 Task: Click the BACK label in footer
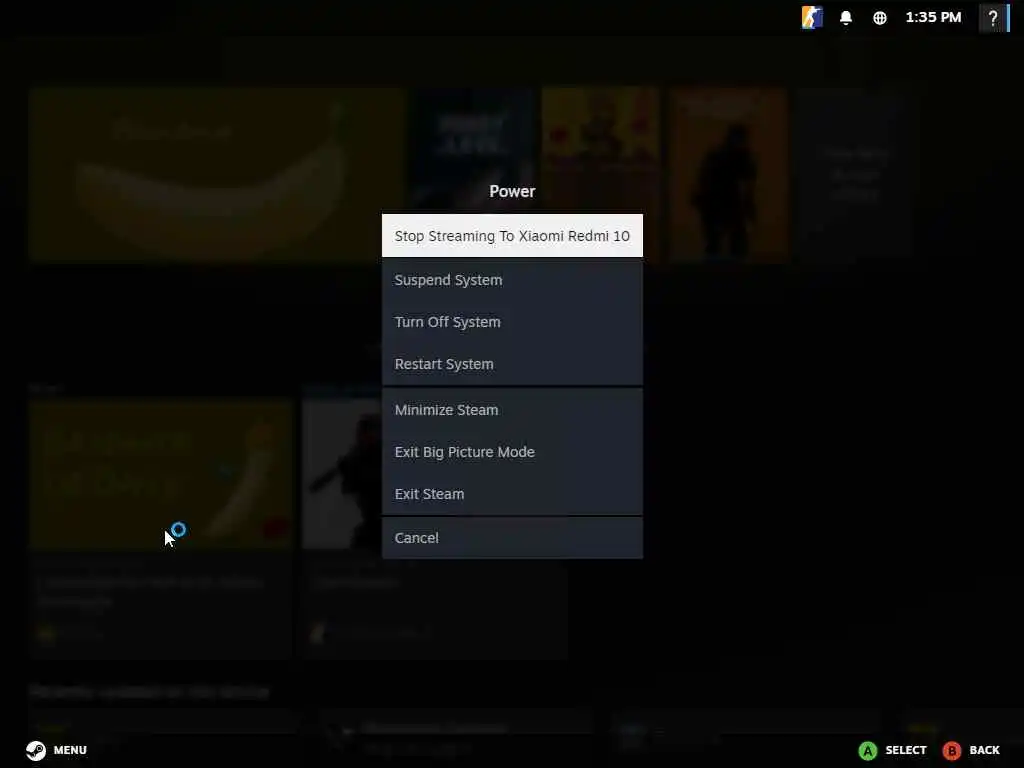tap(984, 750)
